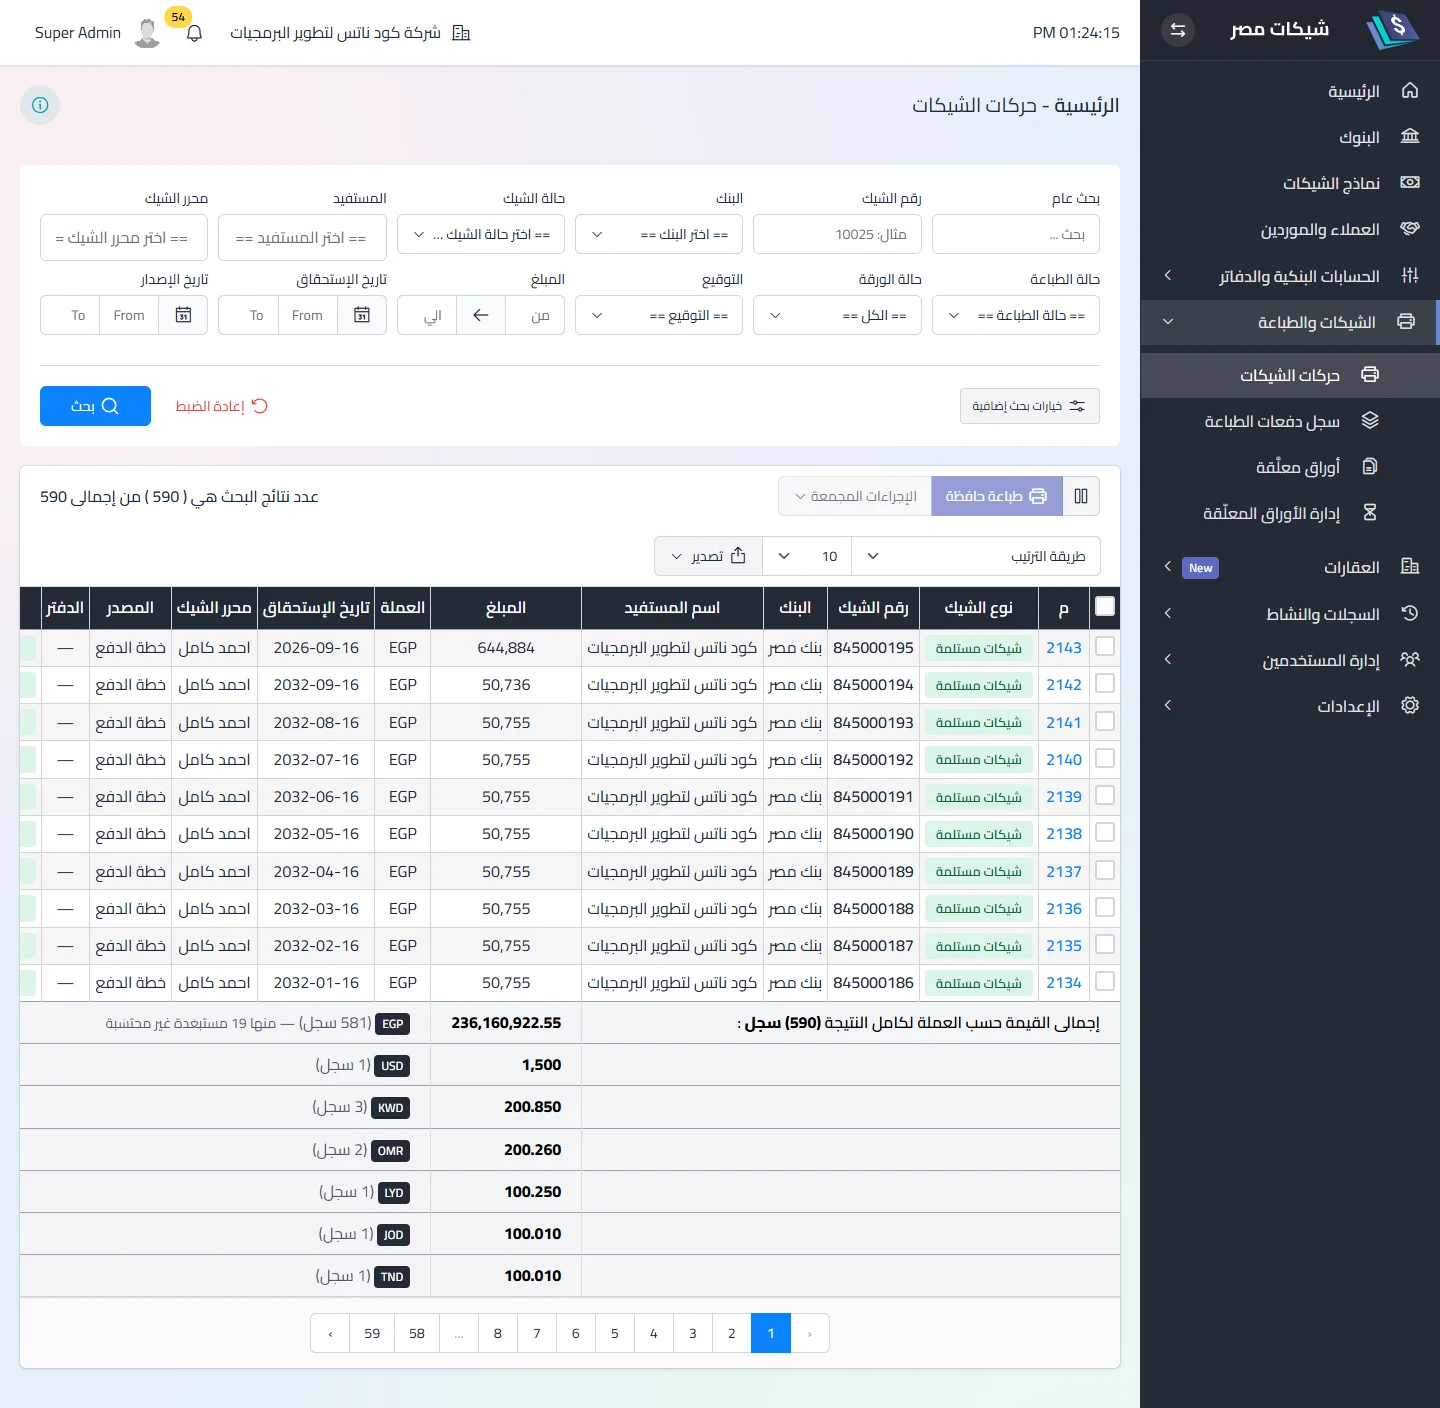The height and width of the screenshot is (1408, 1440).
Task: Click the check number input field
Action: pyautogui.click(x=837, y=234)
